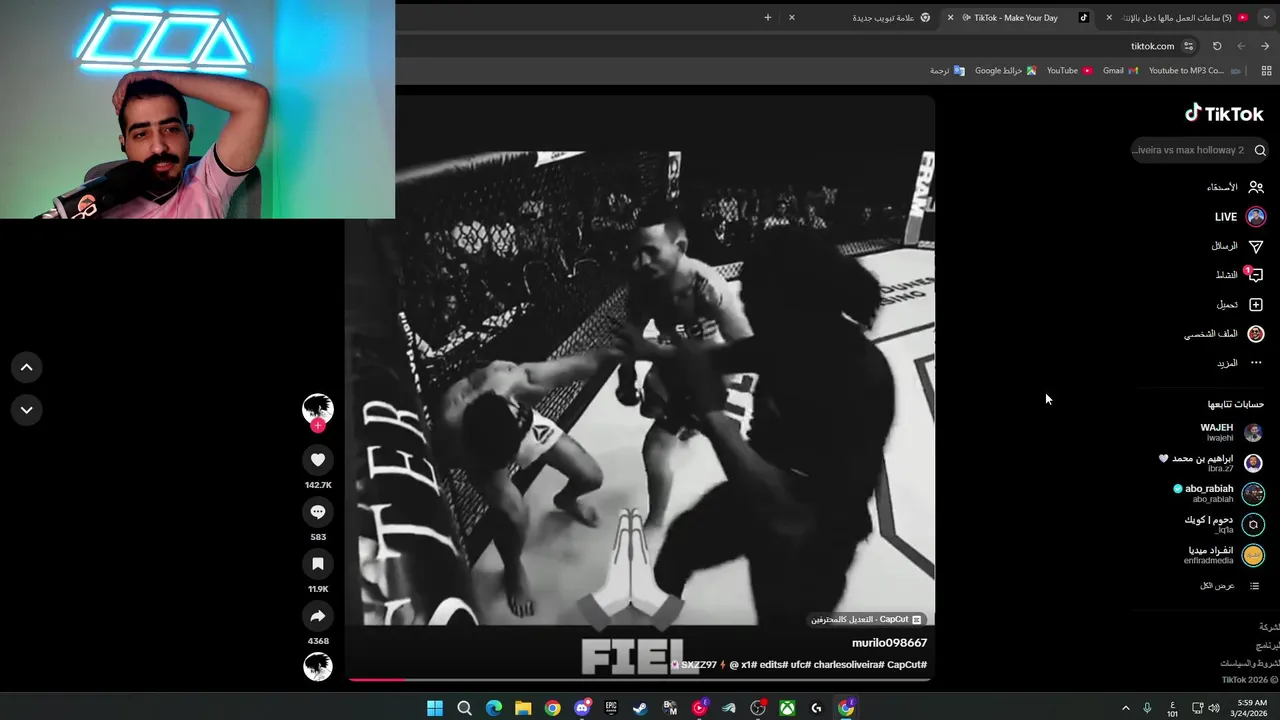The height and width of the screenshot is (720, 1280).
Task: Open Activity (النشاط) notifications item
Action: 1239,275
